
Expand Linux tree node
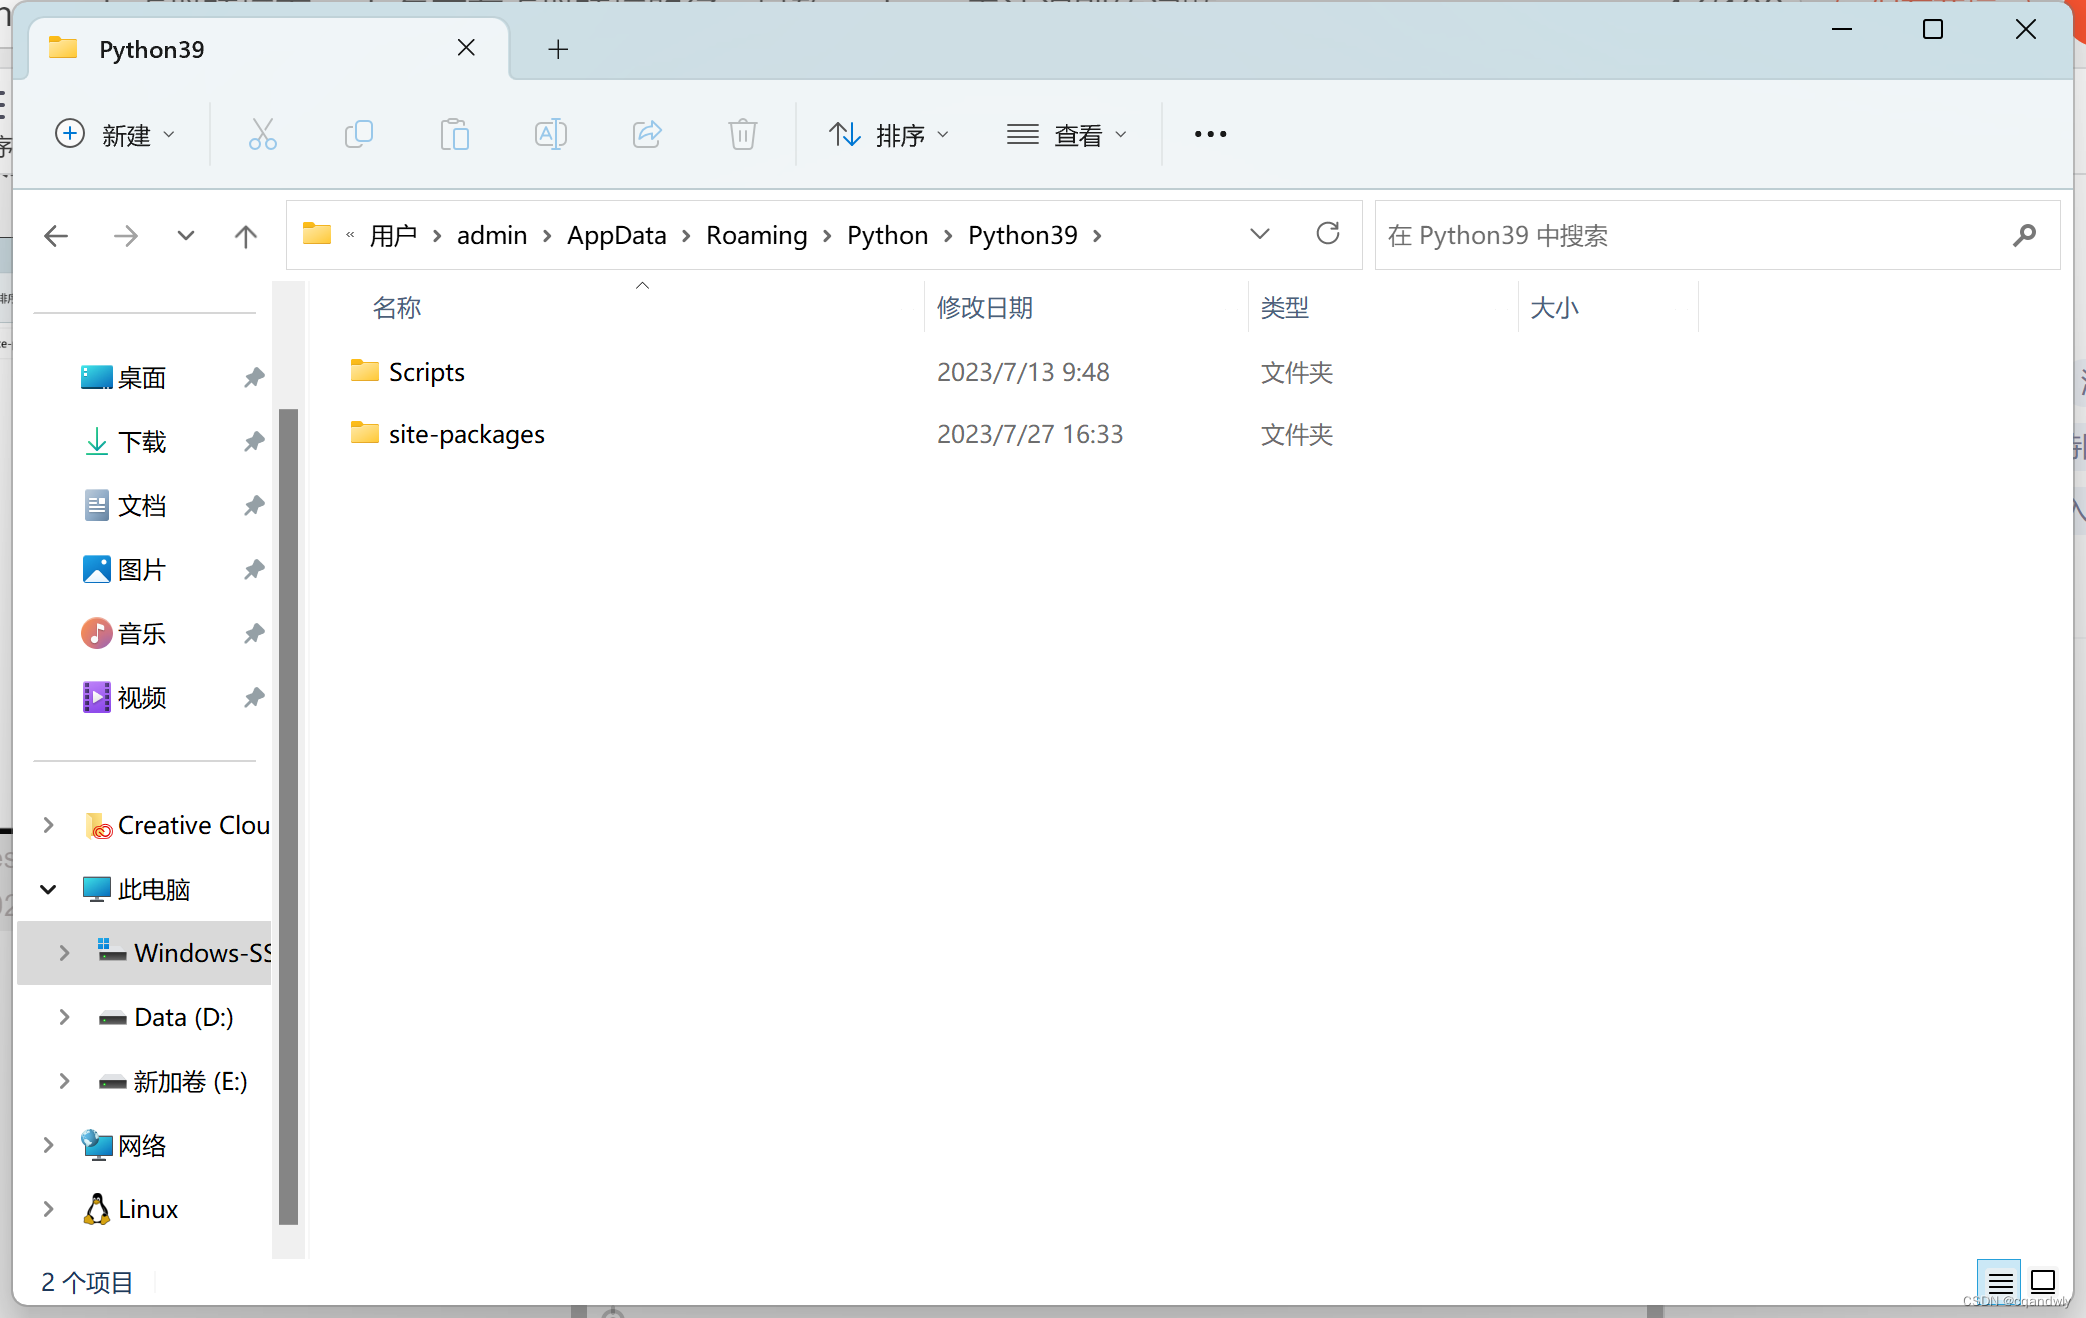pos(48,1209)
